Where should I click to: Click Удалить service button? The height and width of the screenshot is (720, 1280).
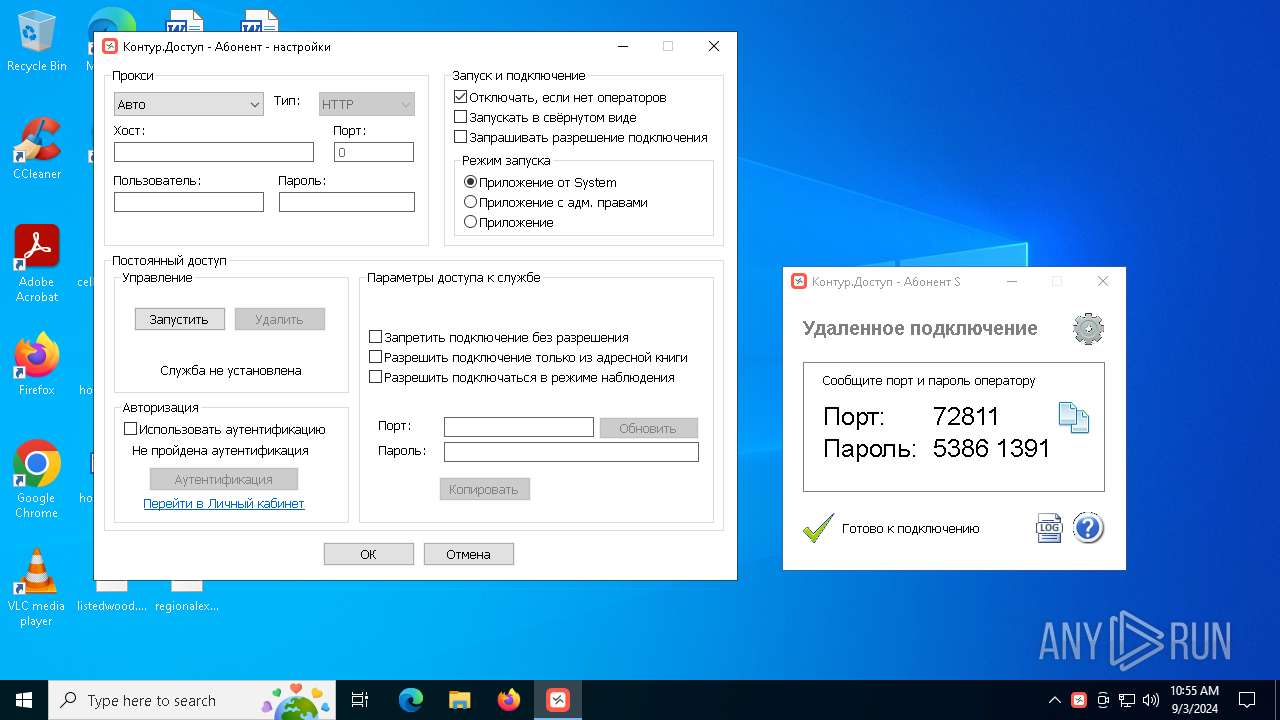click(280, 319)
